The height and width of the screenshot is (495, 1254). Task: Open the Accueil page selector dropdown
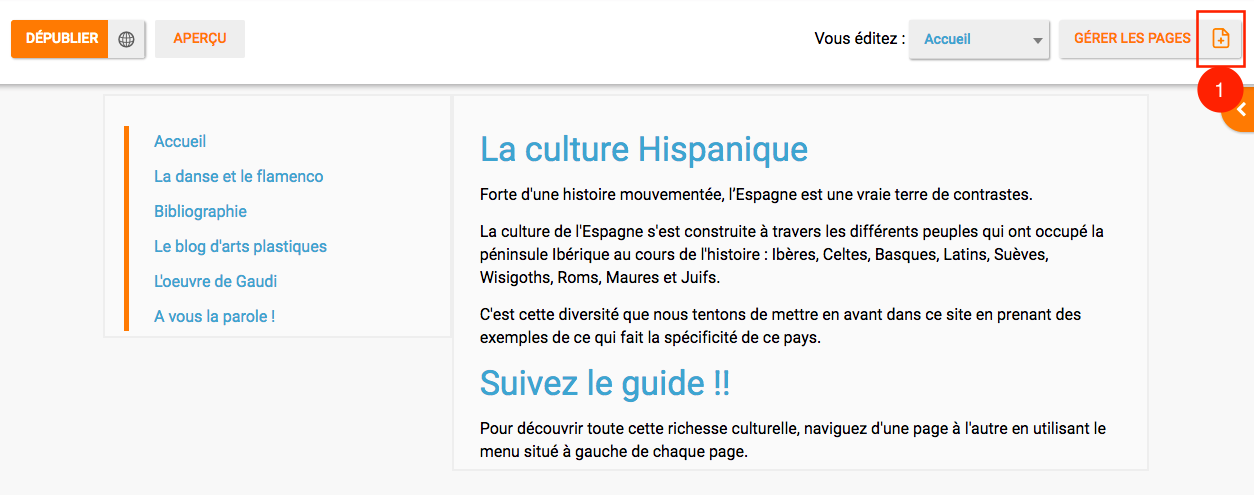(978, 40)
